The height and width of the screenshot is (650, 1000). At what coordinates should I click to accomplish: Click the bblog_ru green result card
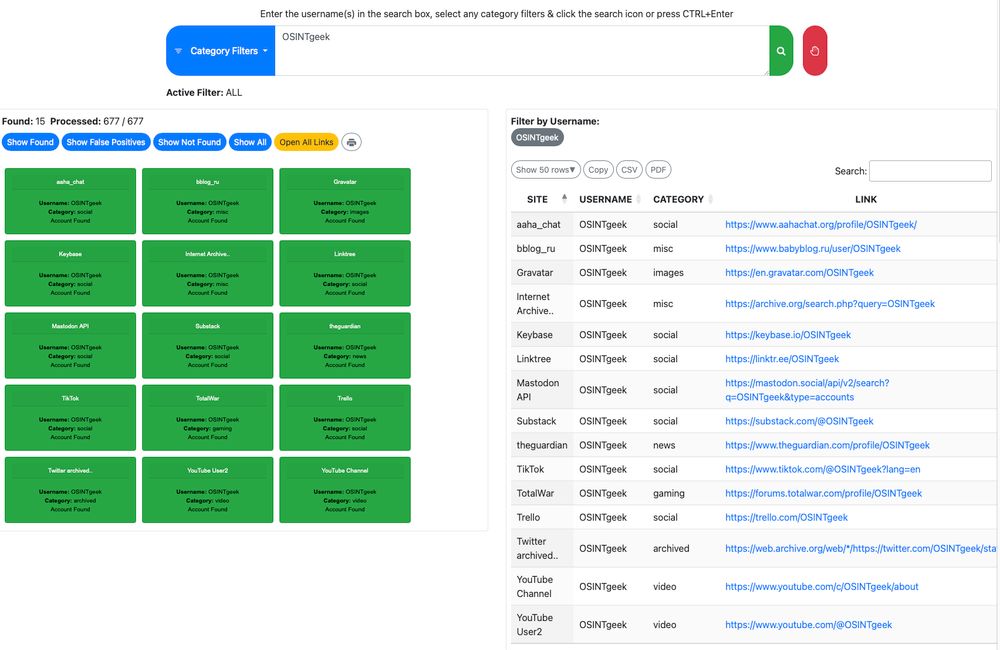pyautogui.click(x=207, y=201)
